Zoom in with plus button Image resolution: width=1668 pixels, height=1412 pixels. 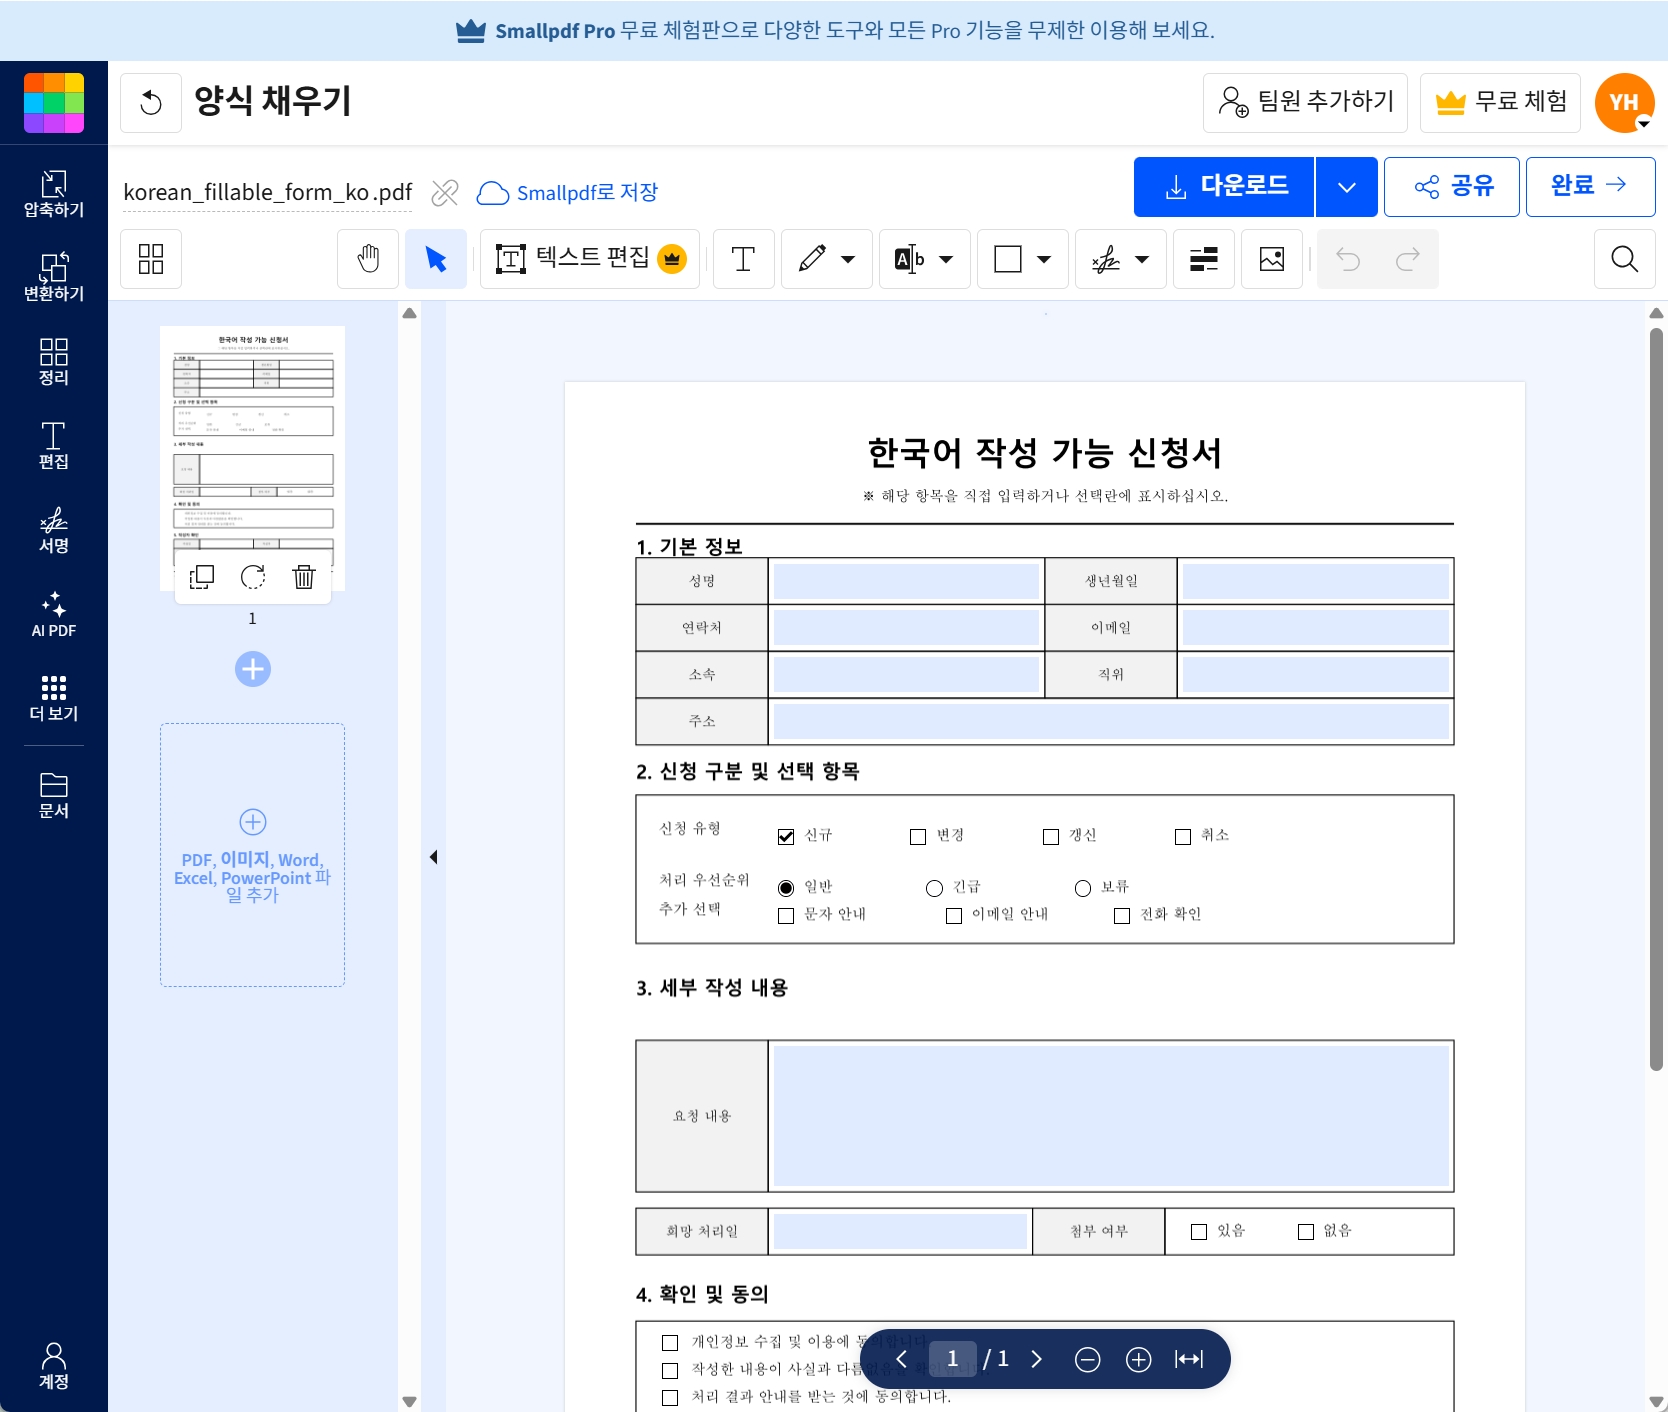click(1139, 1359)
